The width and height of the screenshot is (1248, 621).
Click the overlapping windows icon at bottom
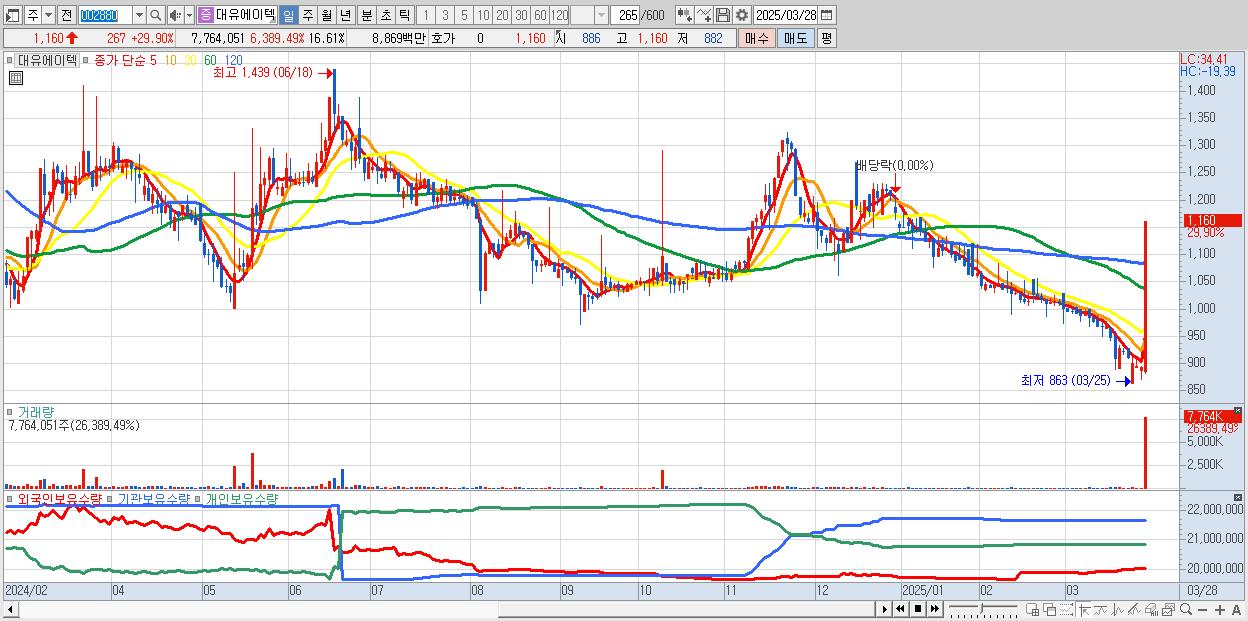click(x=1050, y=609)
